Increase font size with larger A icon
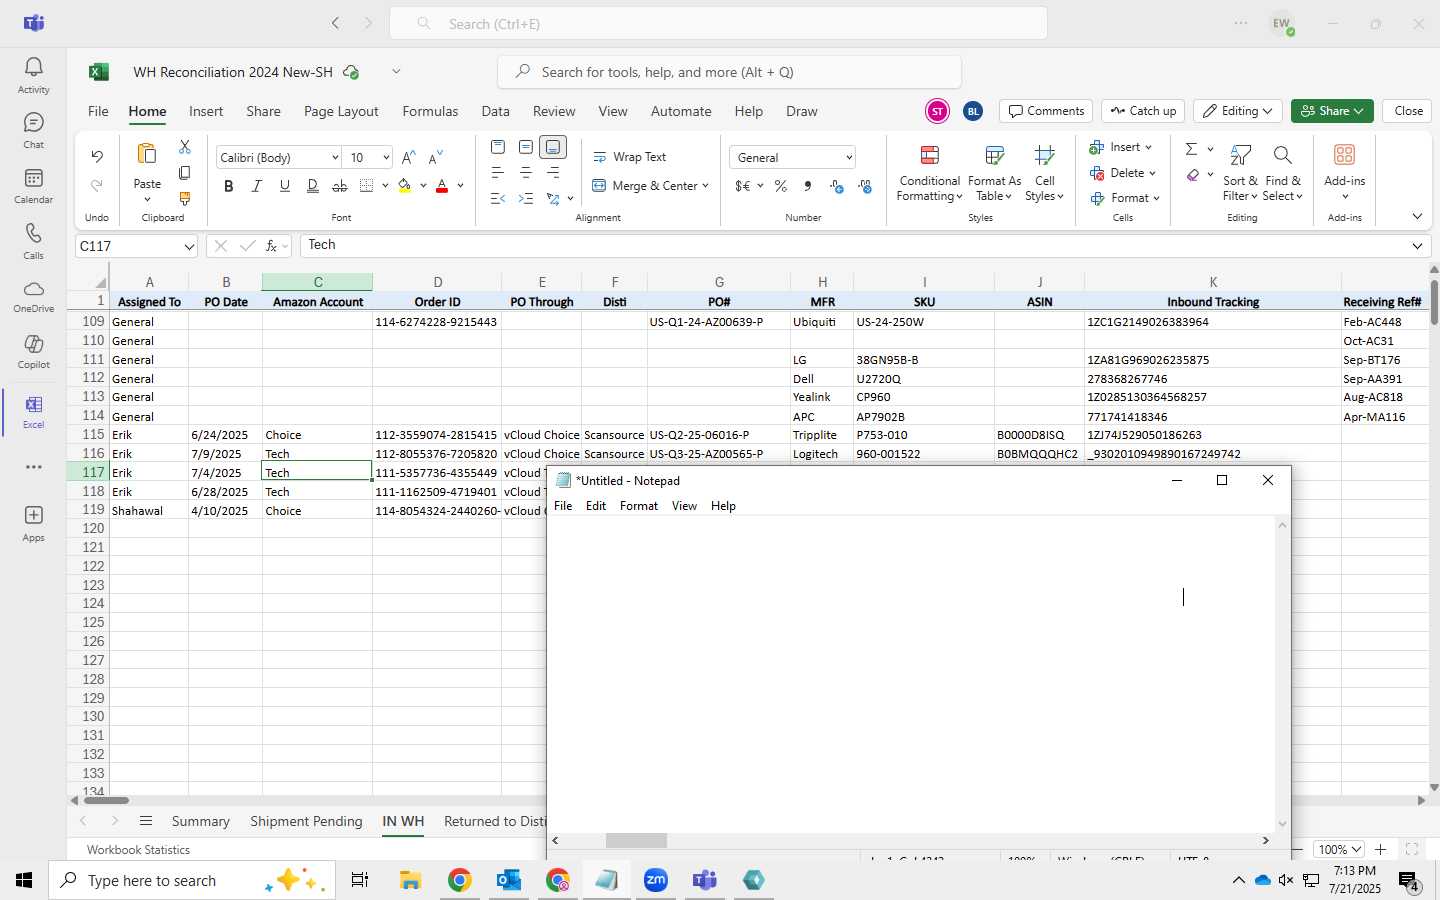The width and height of the screenshot is (1440, 900). [408, 158]
